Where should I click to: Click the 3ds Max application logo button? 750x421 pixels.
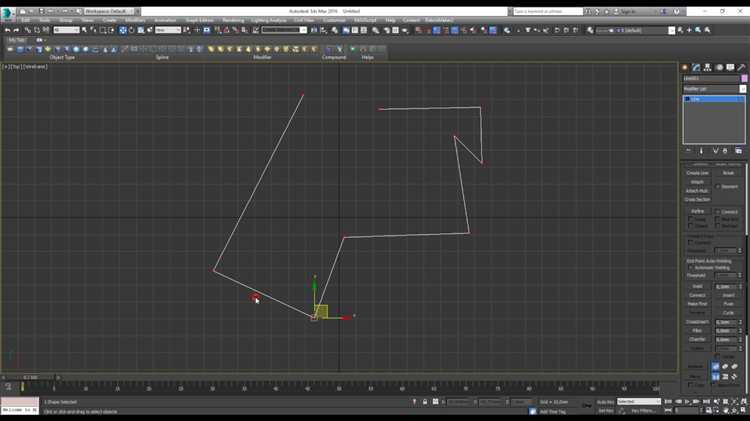coord(7,13)
